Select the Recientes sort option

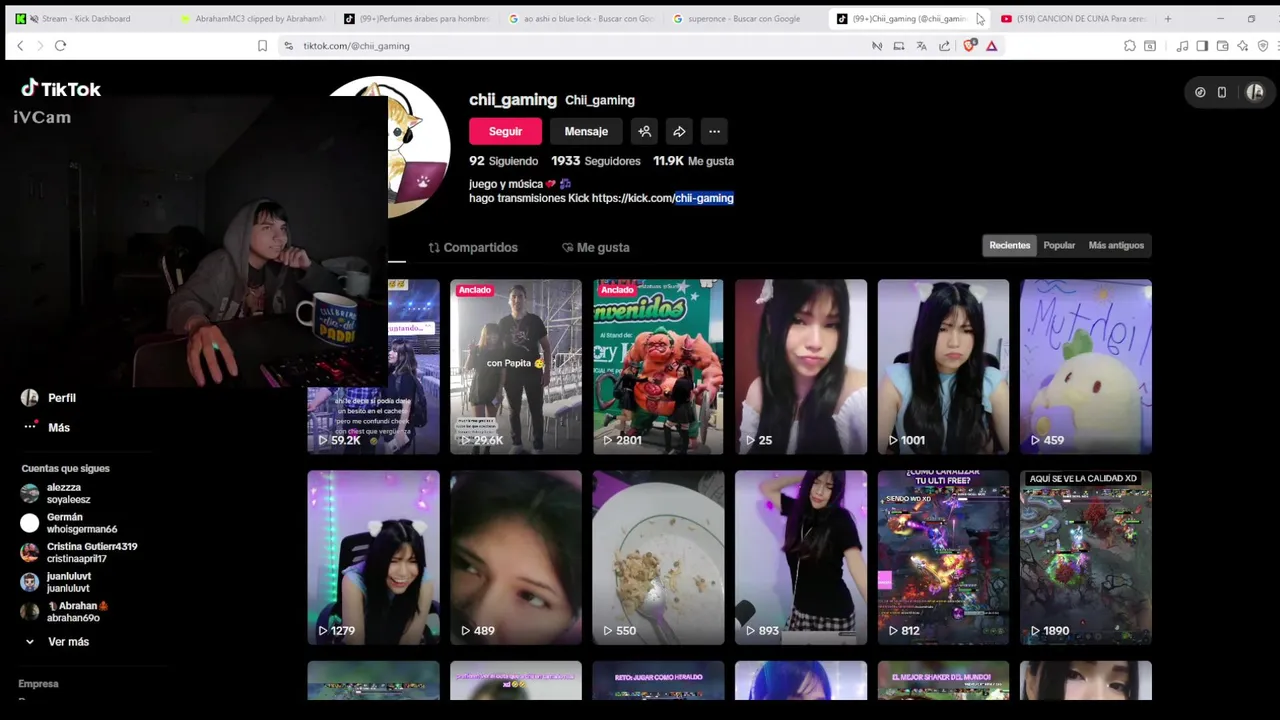point(1010,245)
